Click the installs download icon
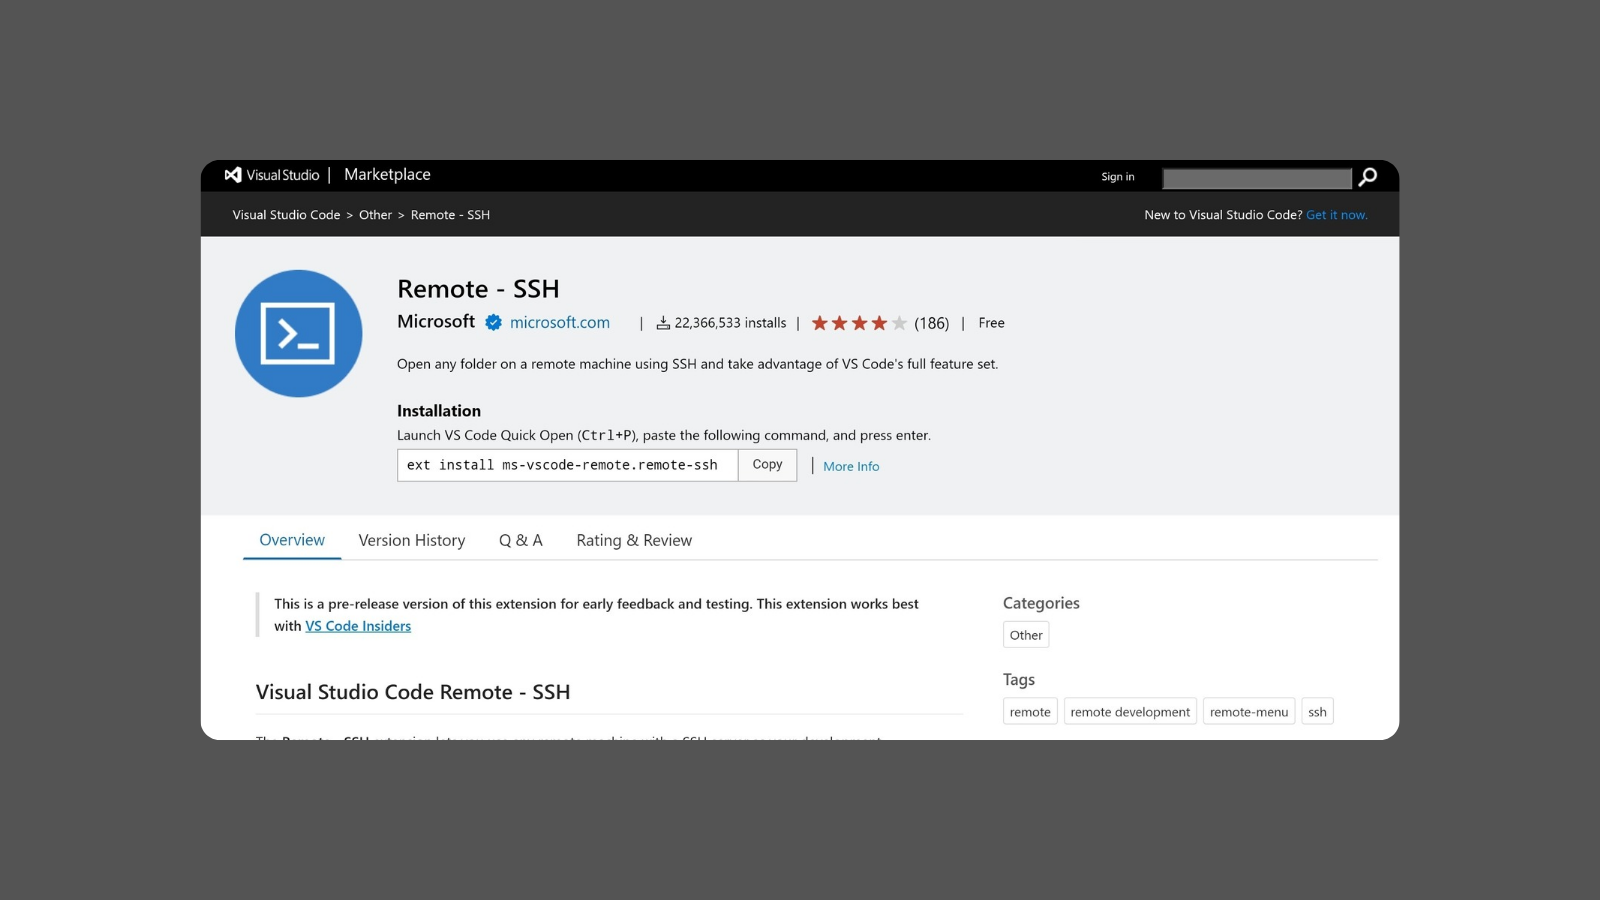The image size is (1600, 900). pos(663,323)
